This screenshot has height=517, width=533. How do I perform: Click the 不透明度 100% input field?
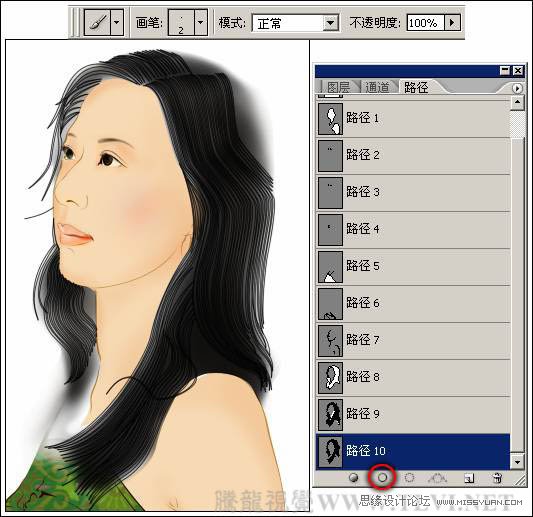(x=425, y=23)
